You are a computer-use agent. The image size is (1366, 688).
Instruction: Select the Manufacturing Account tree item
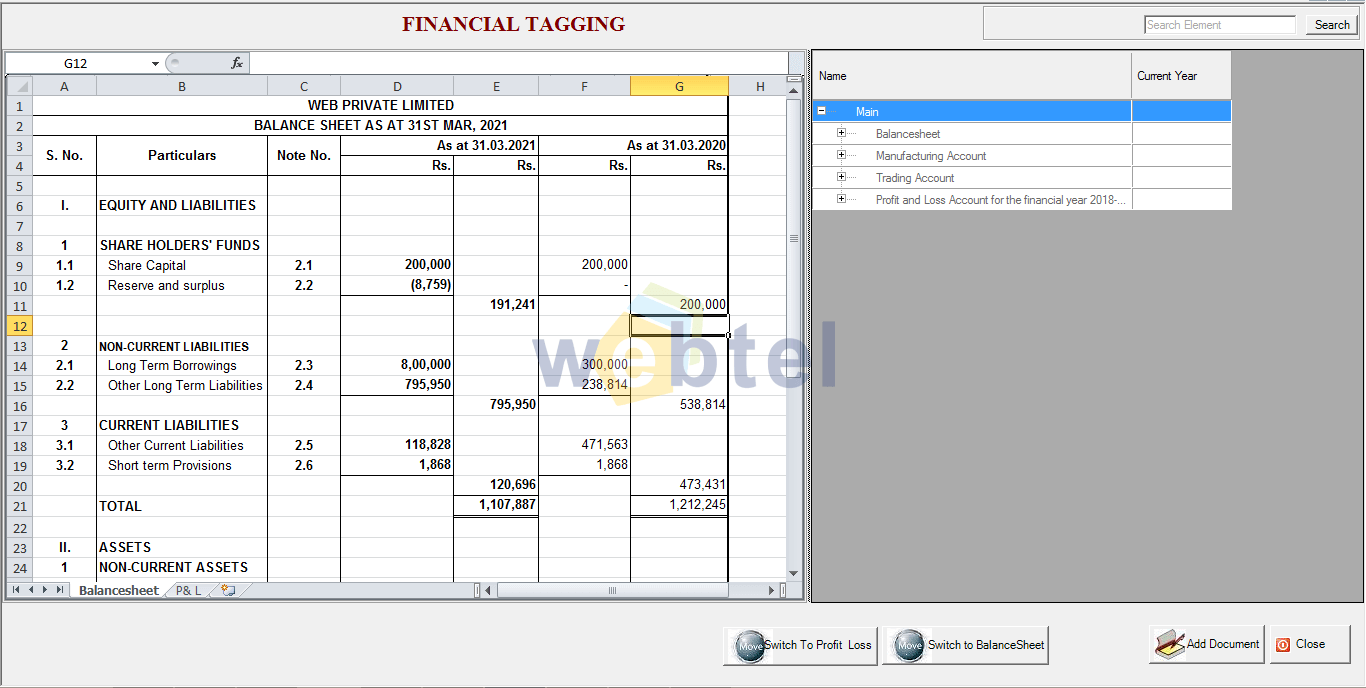coord(931,156)
